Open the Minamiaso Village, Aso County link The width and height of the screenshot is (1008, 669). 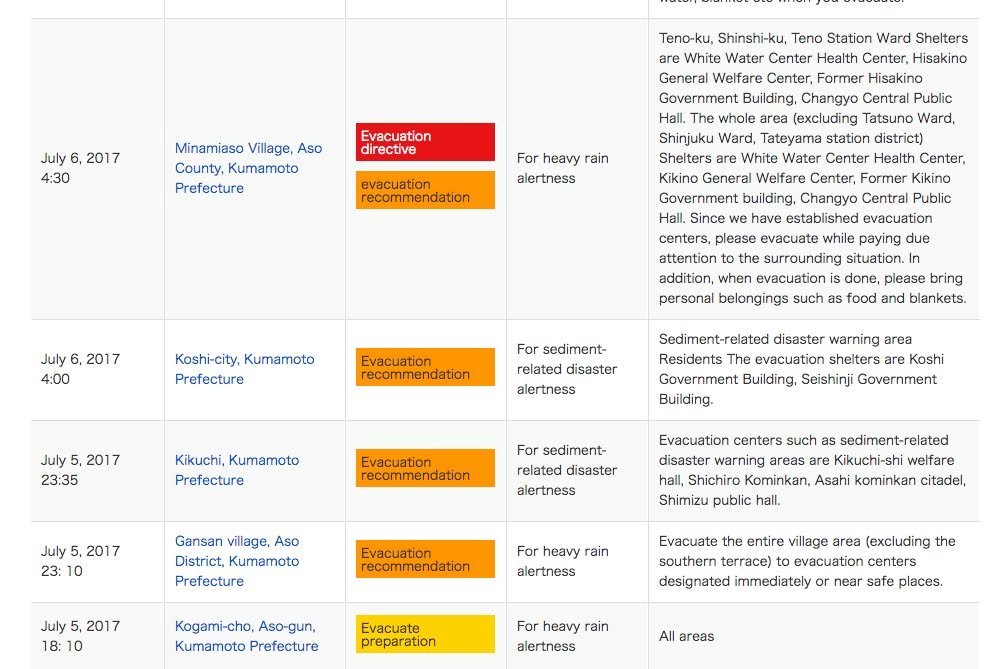[x=248, y=168]
